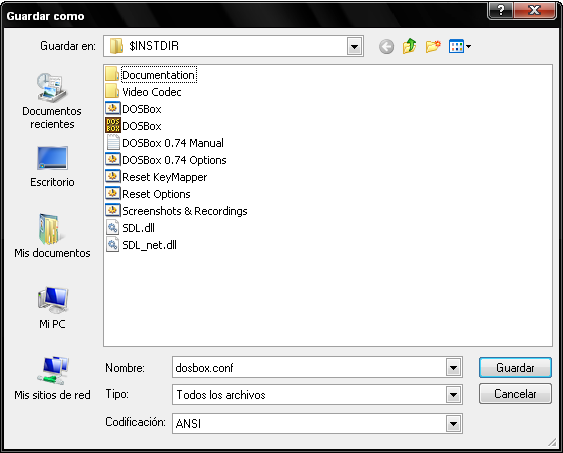Create a new folder
The height and width of the screenshot is (453, 563).
[x=433, y=46]
